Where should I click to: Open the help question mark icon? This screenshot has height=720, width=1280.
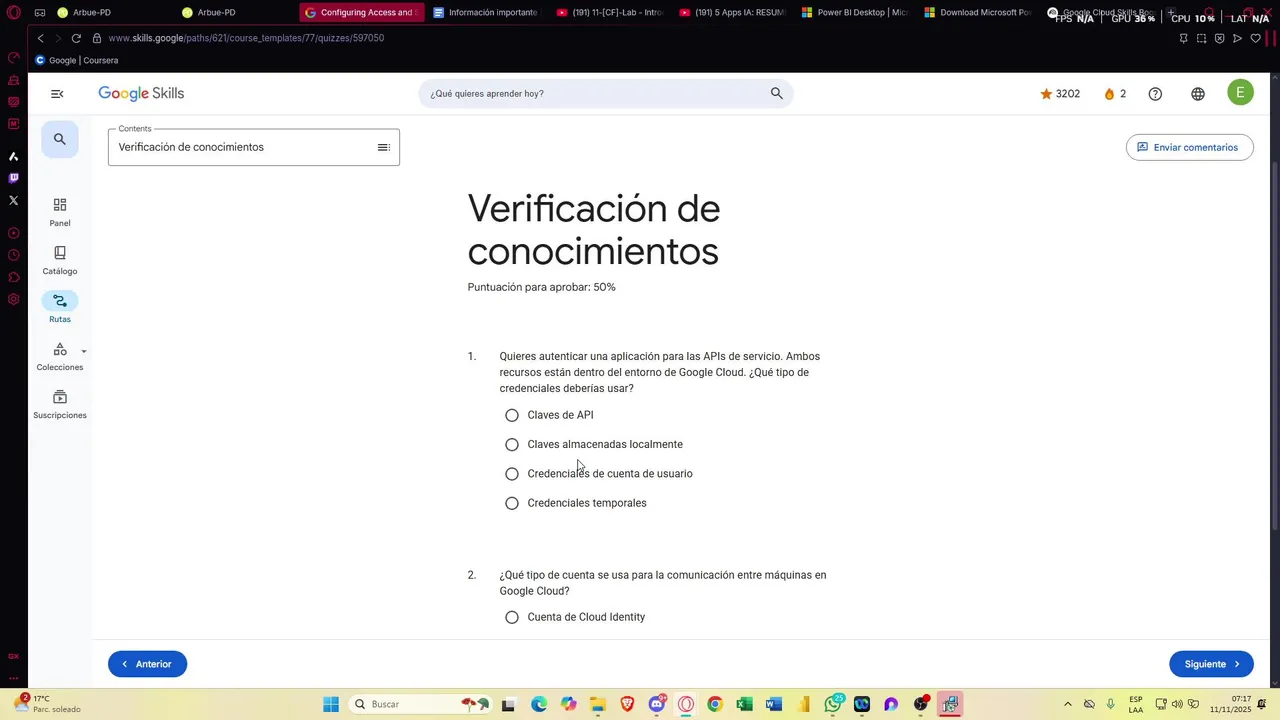coord(1155,94)
